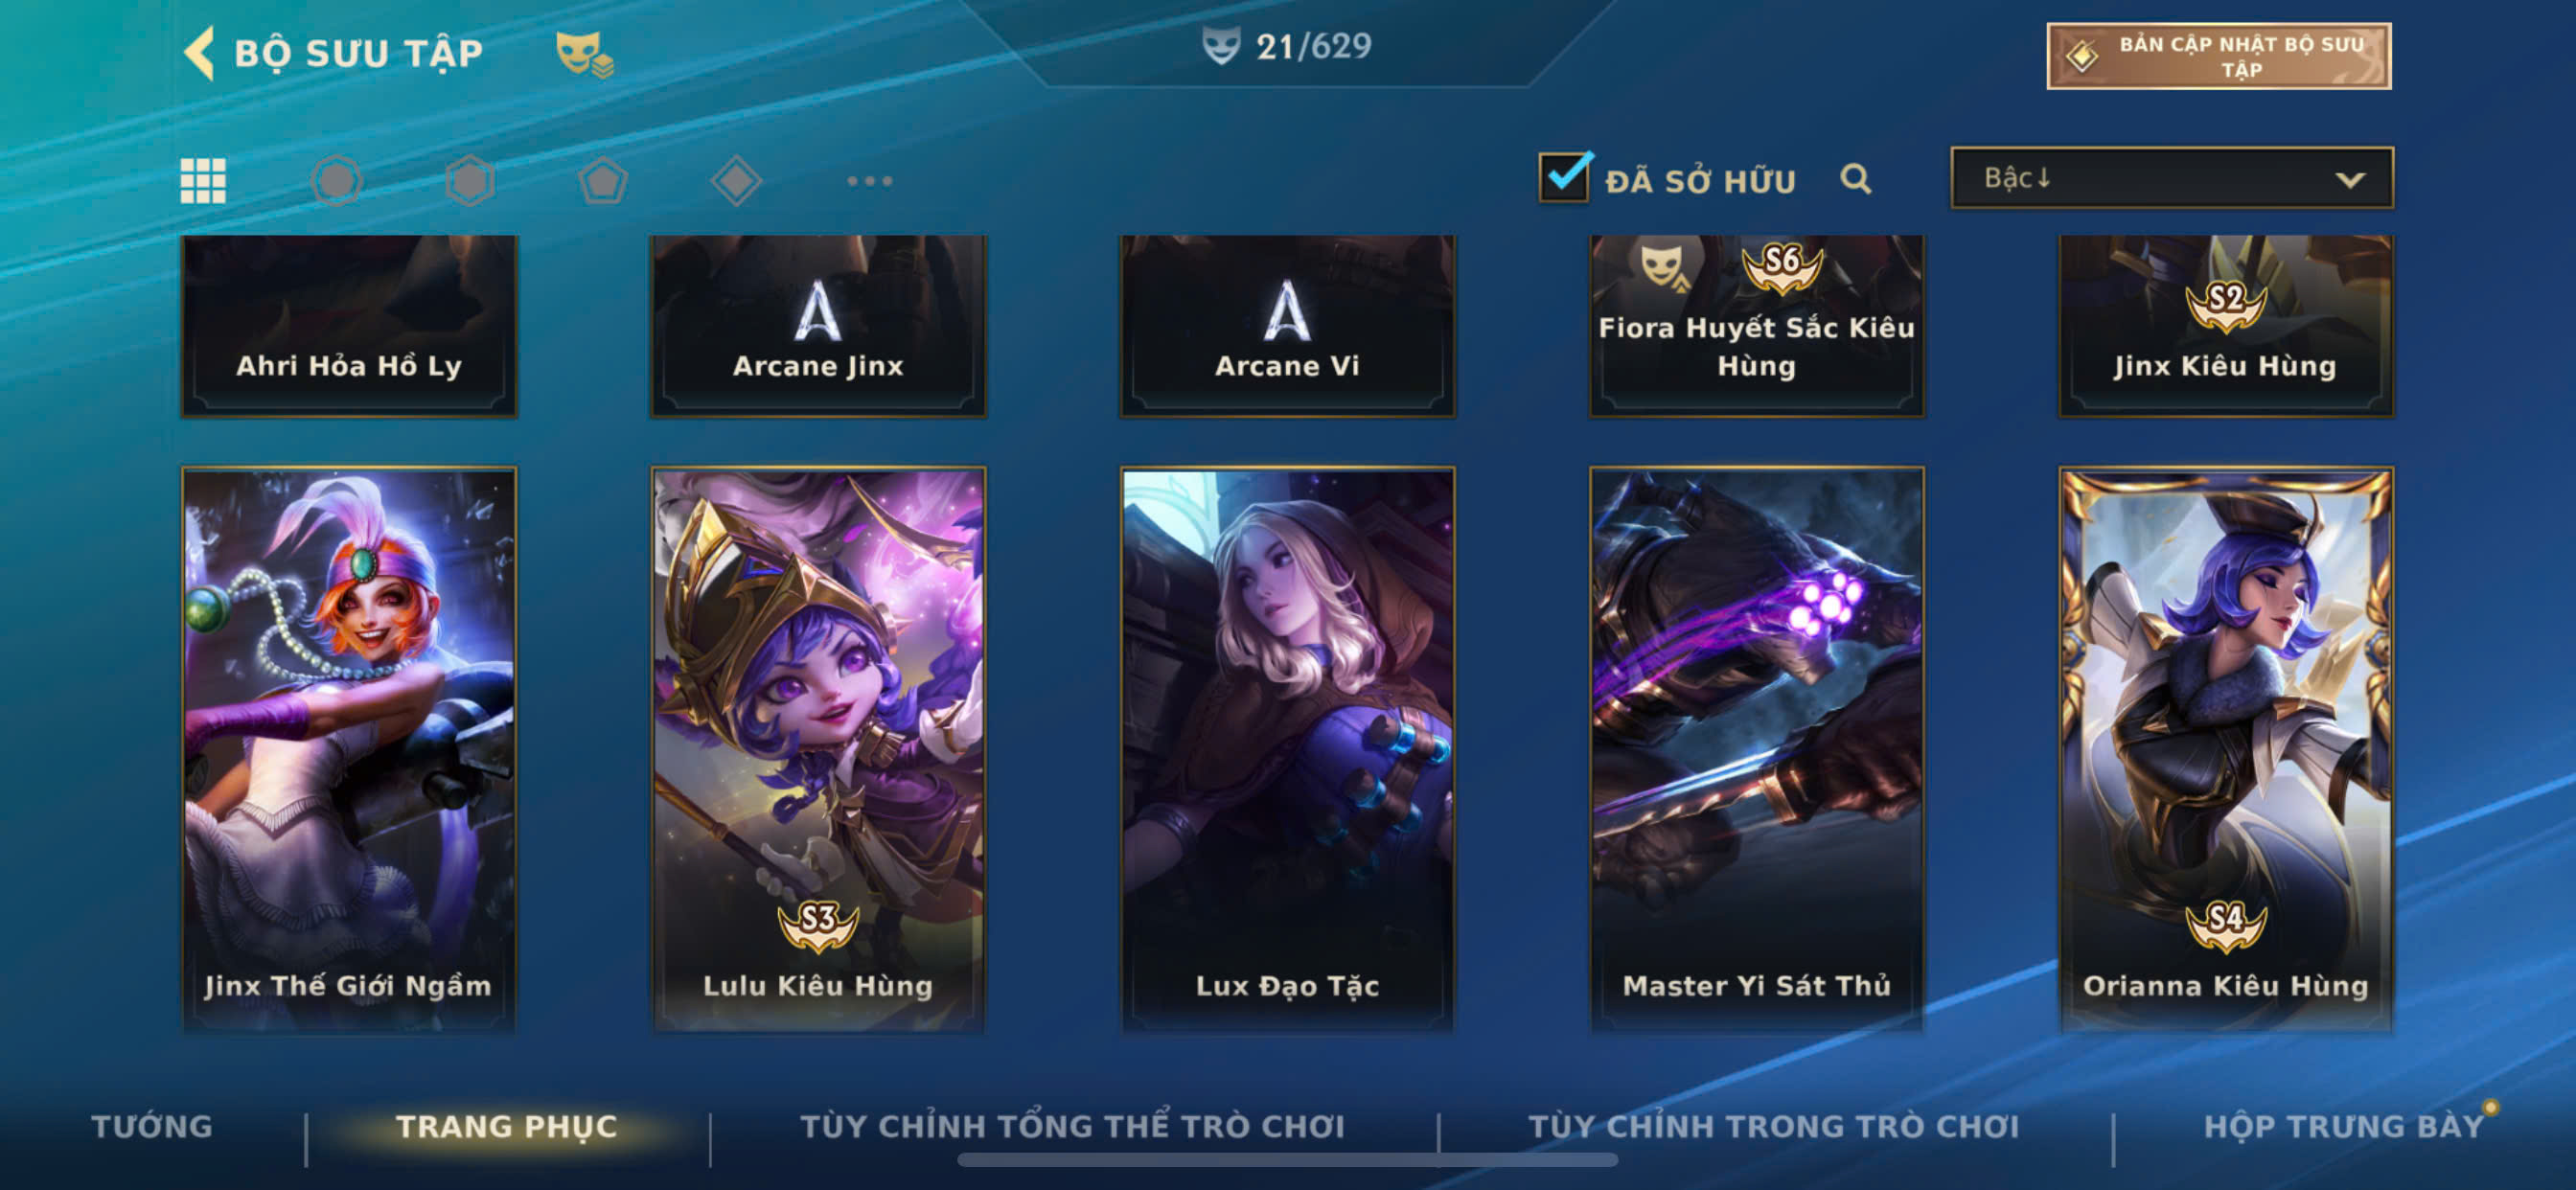
Task: Click the sort dropdown chevron arrow
Action: [x=2350, y=180]
